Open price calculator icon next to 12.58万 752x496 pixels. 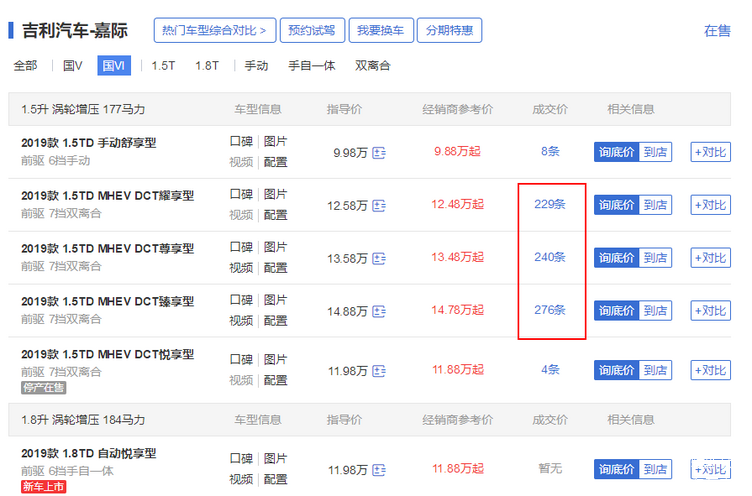(379, 206)
